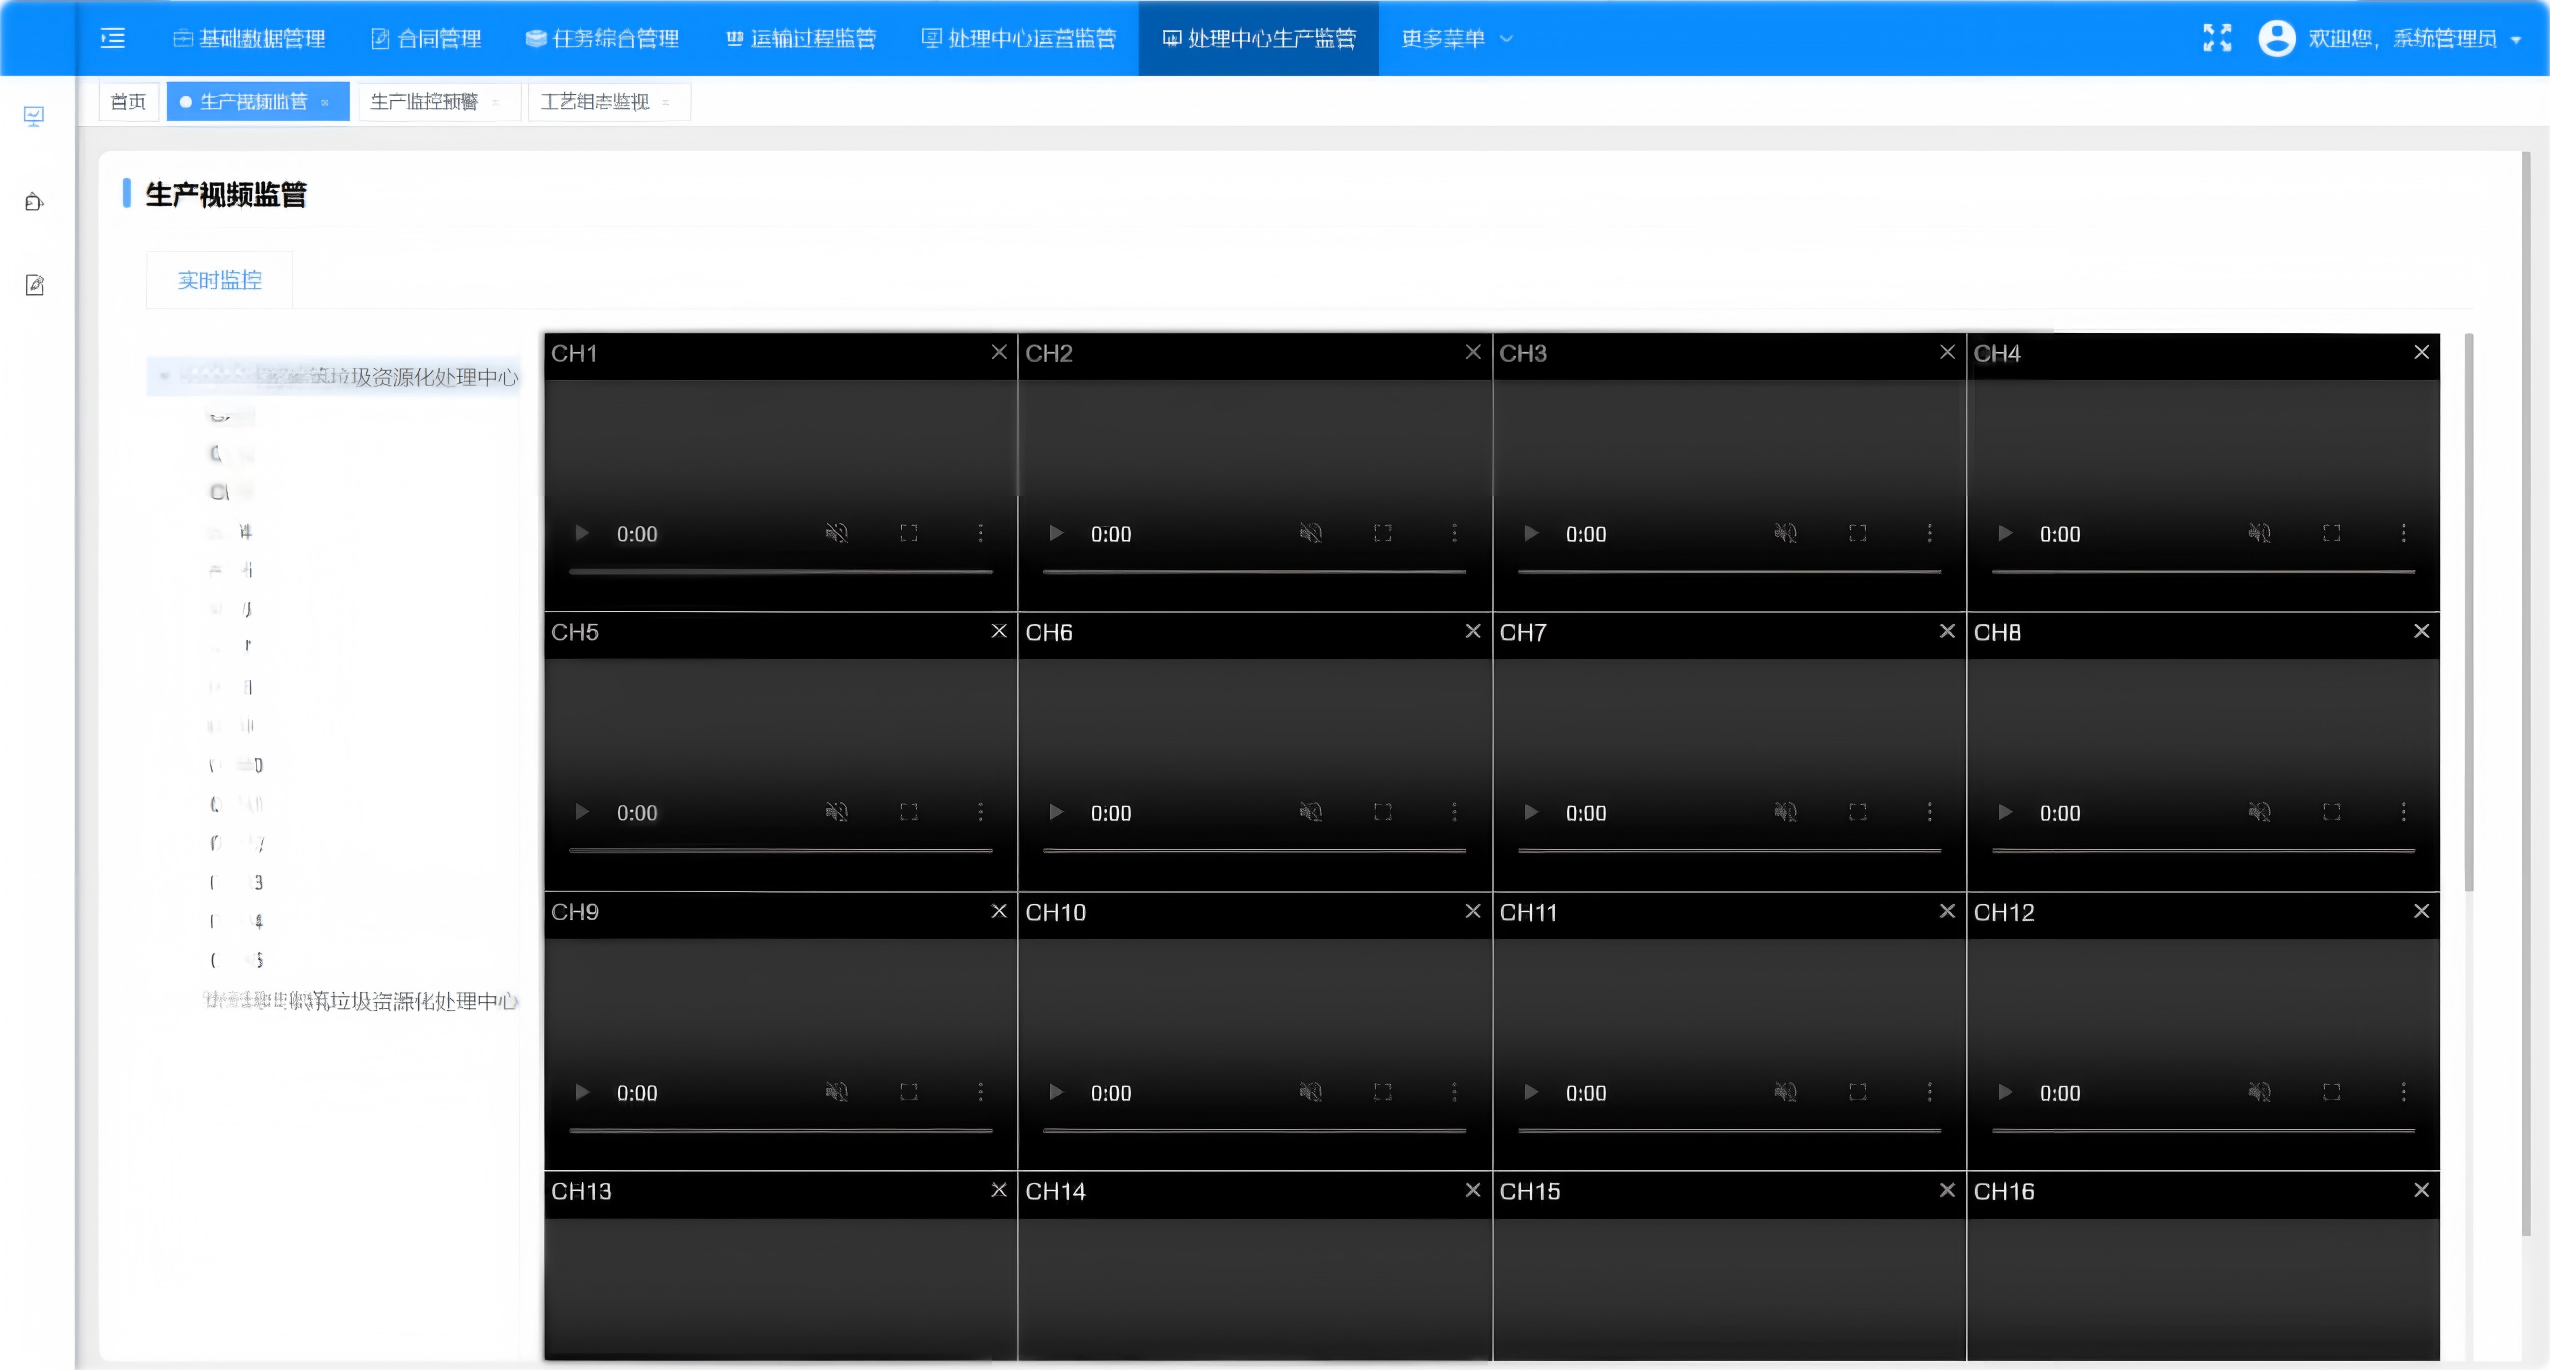Go to 首页 tab
The height and width of the screenshot is (1370, 2550).
point(128,102)
